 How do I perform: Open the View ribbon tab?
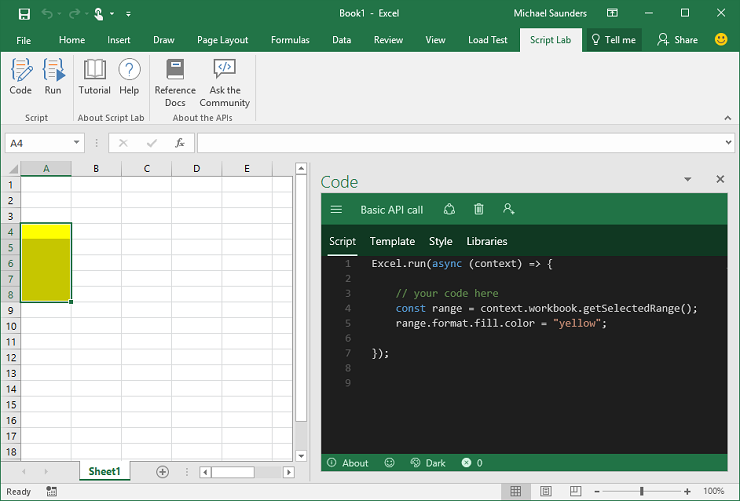[435, 40]
